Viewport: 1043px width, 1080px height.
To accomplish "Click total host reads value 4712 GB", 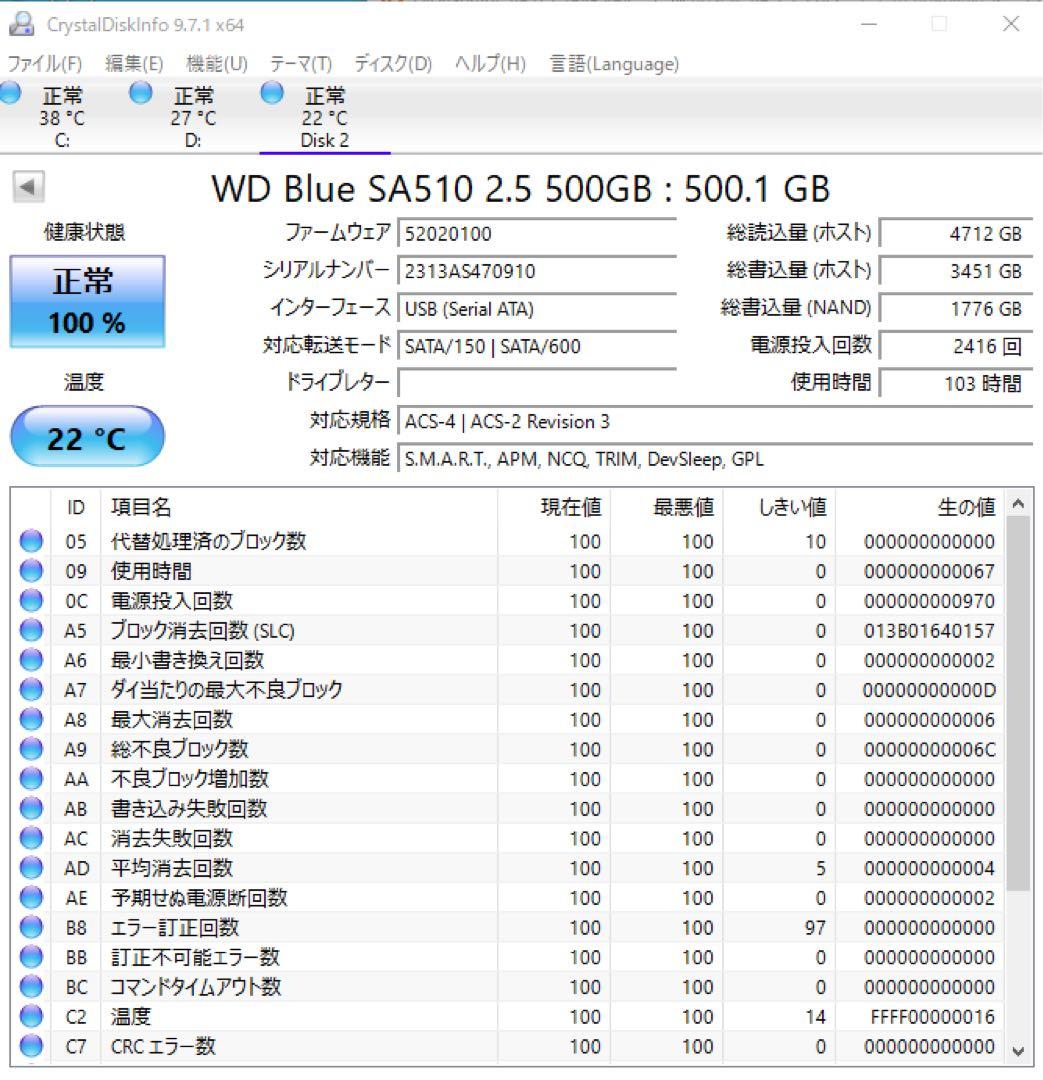I will (956, 233).
